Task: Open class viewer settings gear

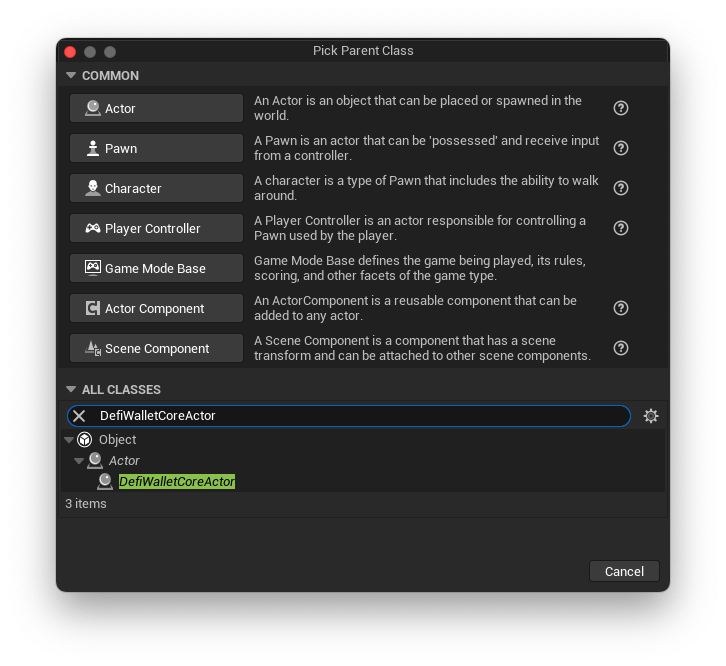Action: [651, 416]
